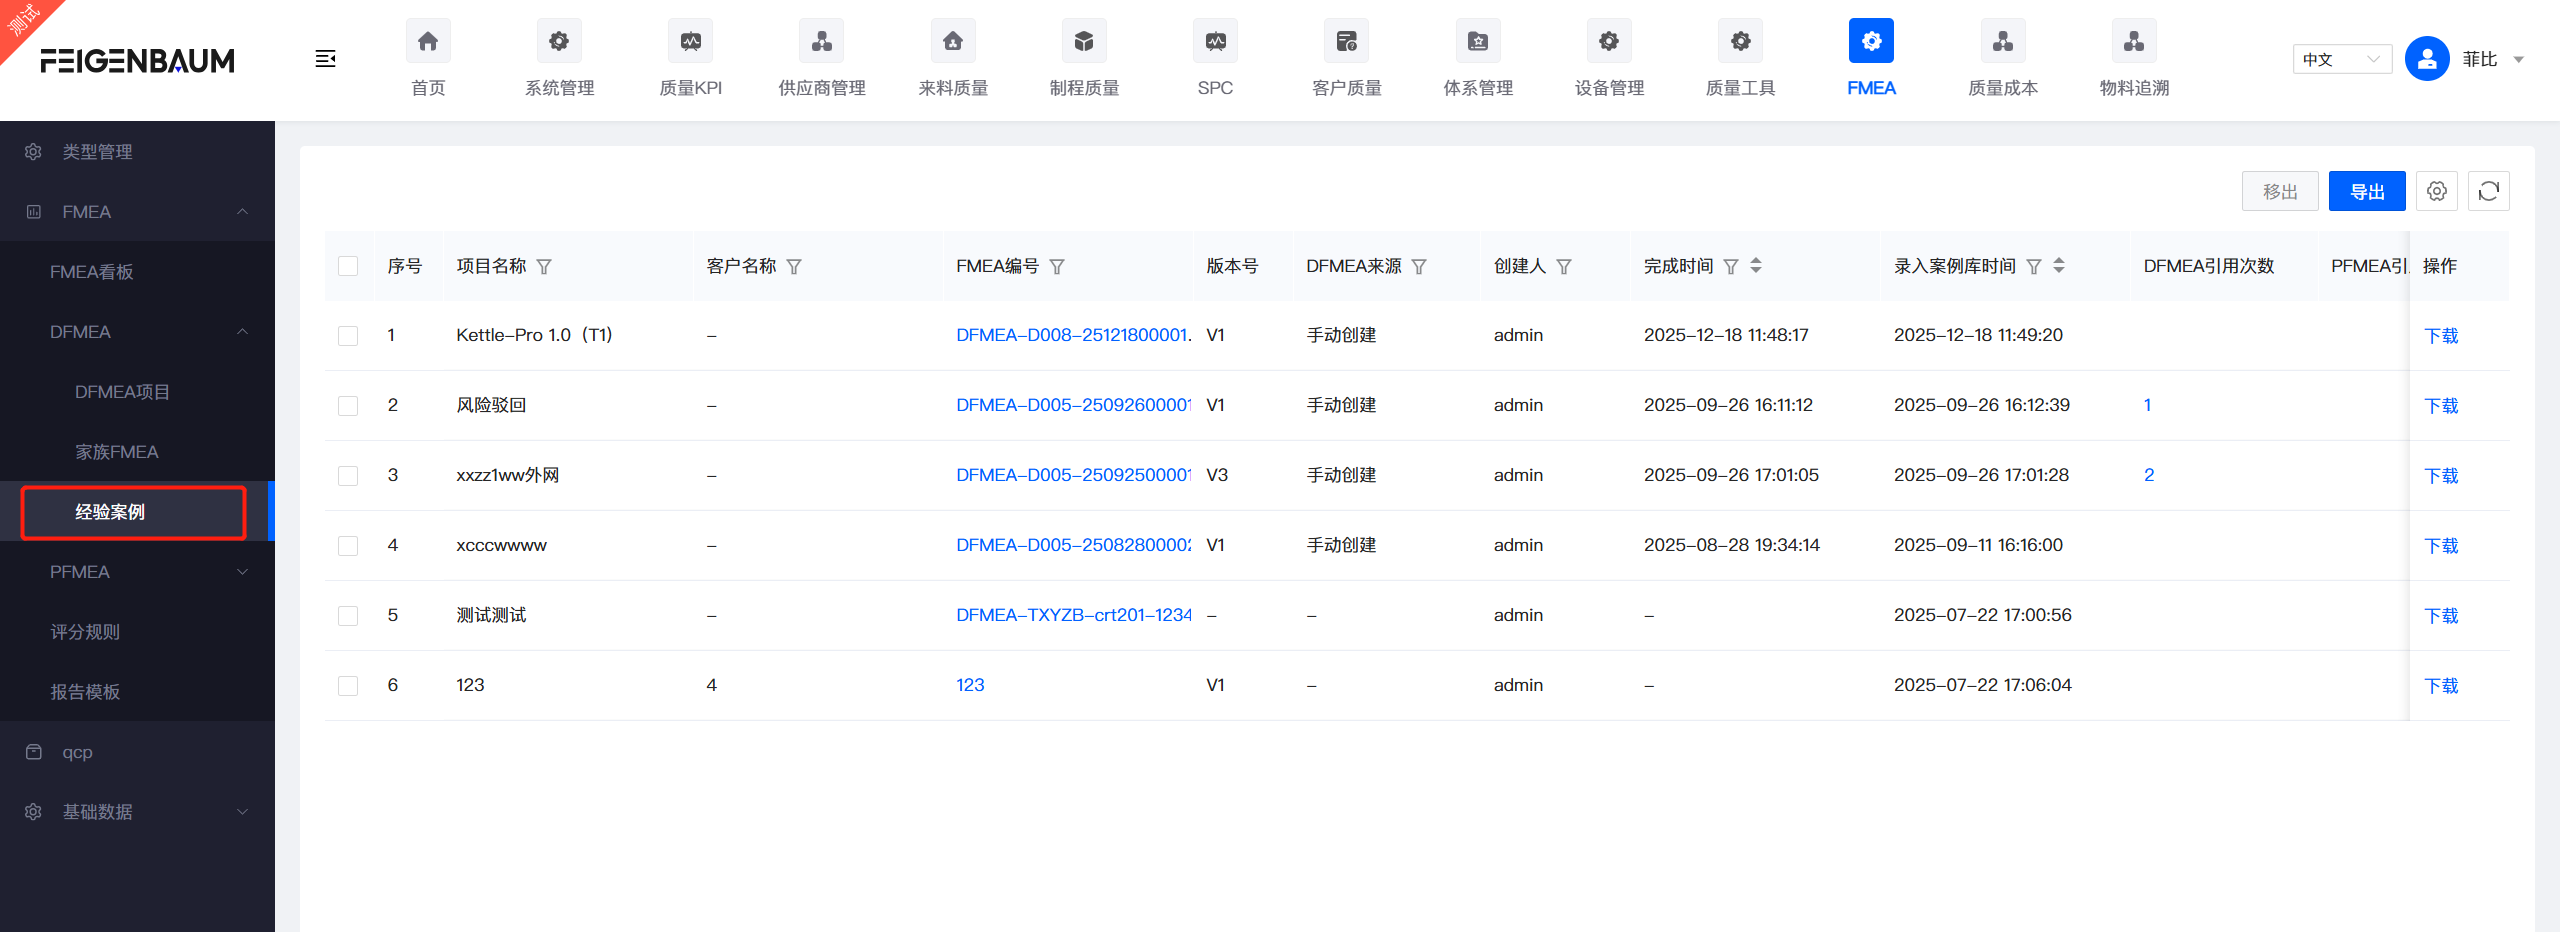This screenshot has height=932, width=2560.
Task: Toggle the select-all checkbox in table header
Action: [x=348, y=266]
